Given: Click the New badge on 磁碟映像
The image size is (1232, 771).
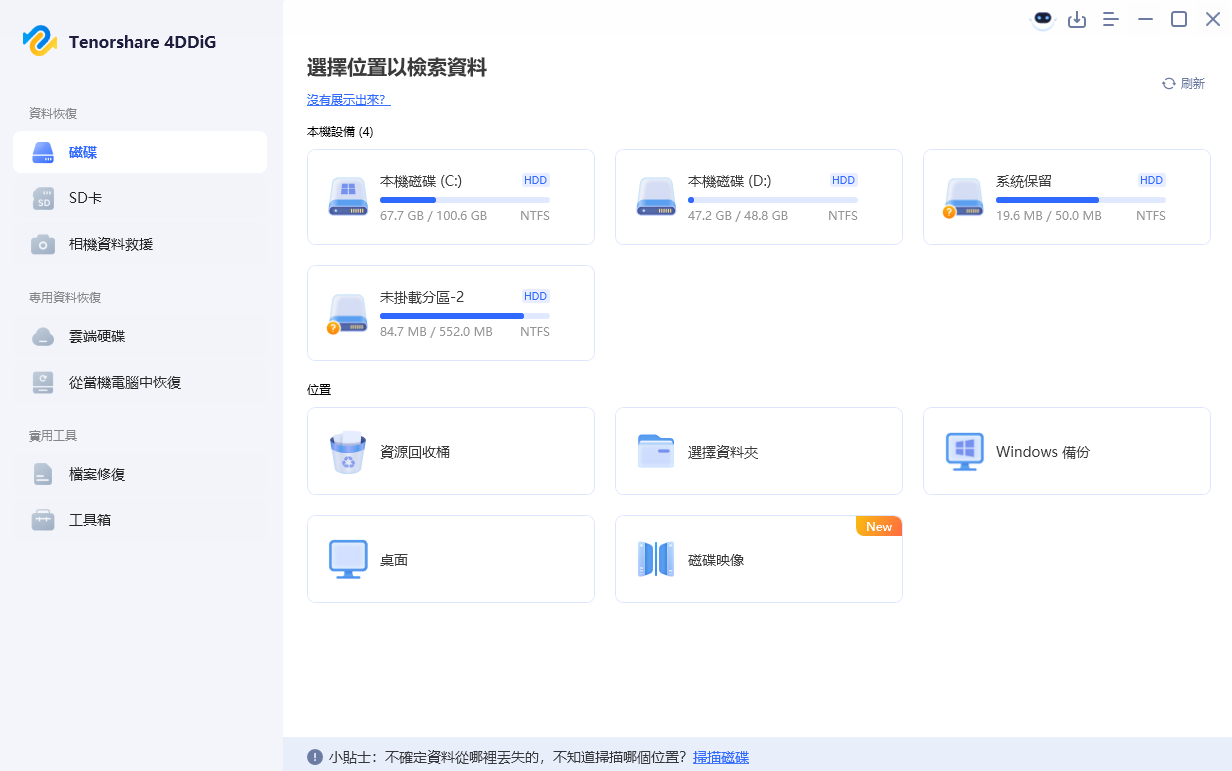Looking at the screenshot, I should 879,526.
